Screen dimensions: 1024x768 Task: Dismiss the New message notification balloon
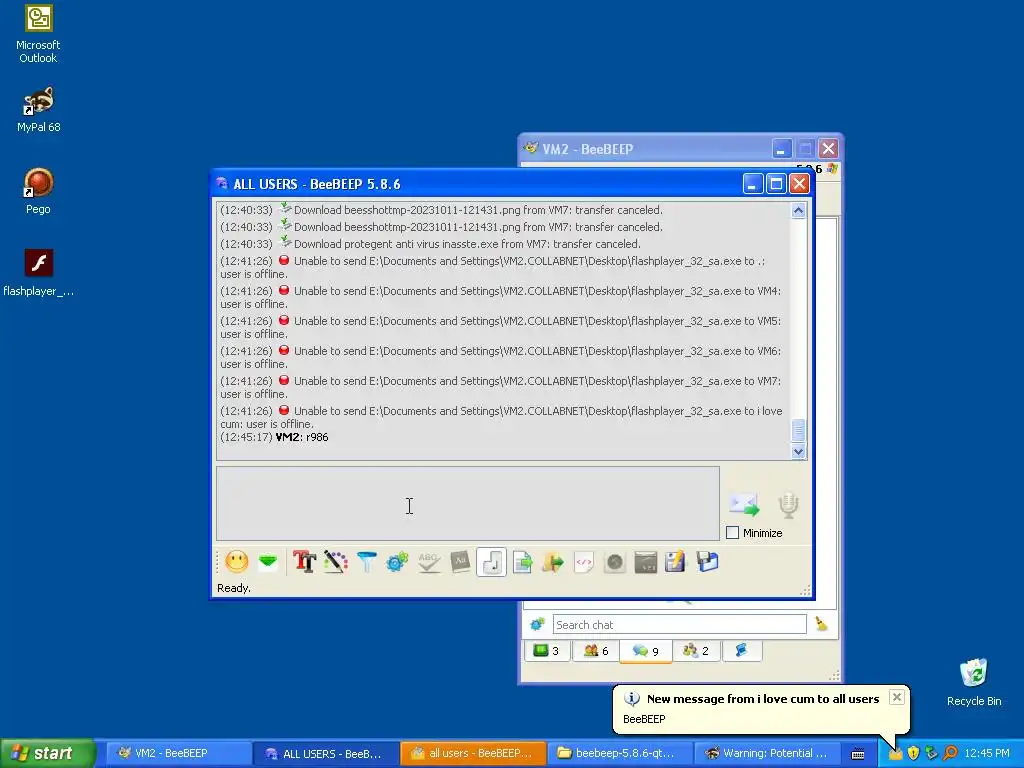click(897, 697)
